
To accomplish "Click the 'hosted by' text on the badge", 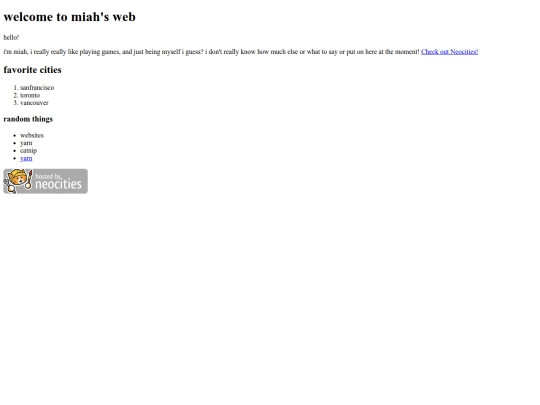I will pyautogui.click(x=48, y=176).
